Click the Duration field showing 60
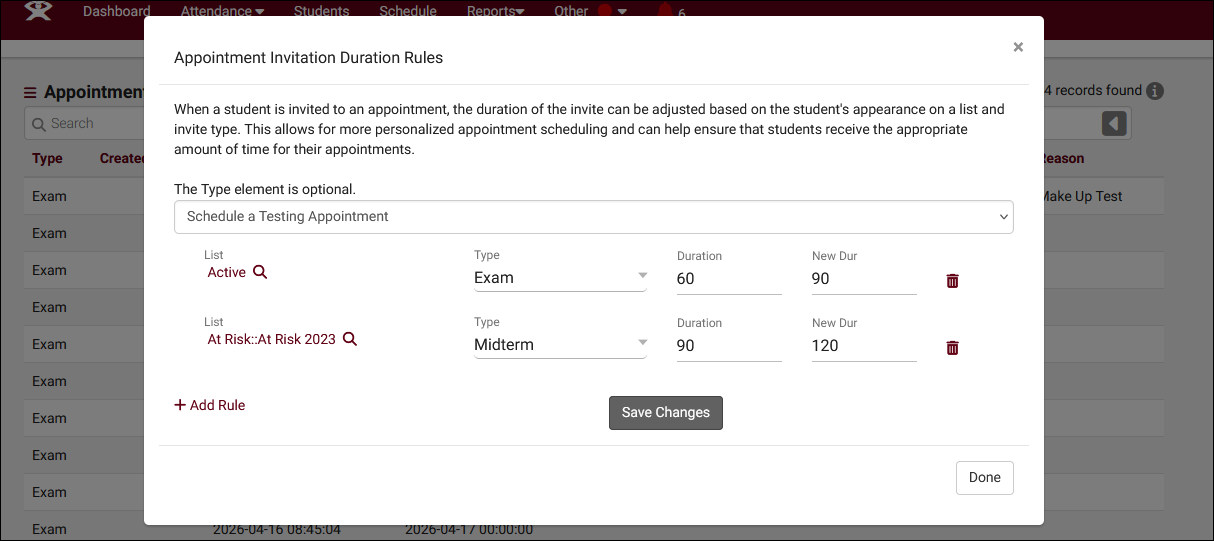The width and height of the screenshot is (1214, 541). pos(728,279)
